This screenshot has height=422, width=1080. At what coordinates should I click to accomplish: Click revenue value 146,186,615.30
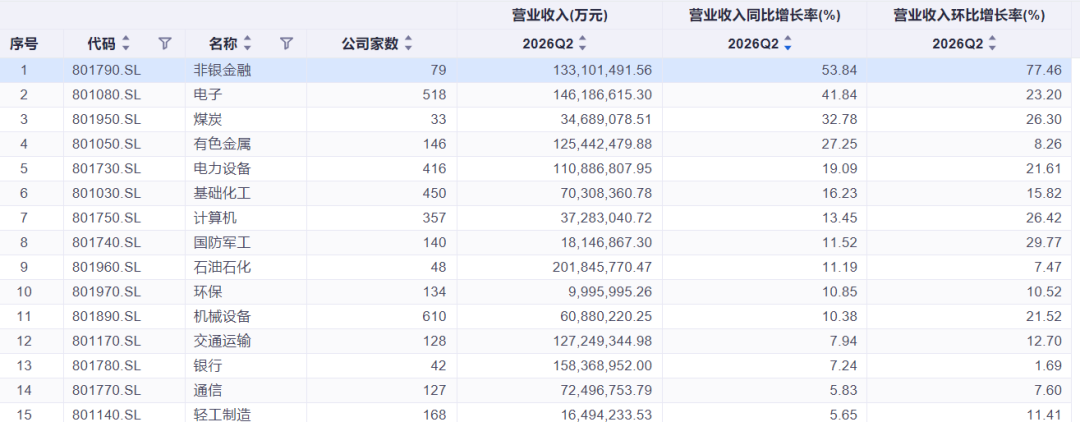tap(602, 94)
